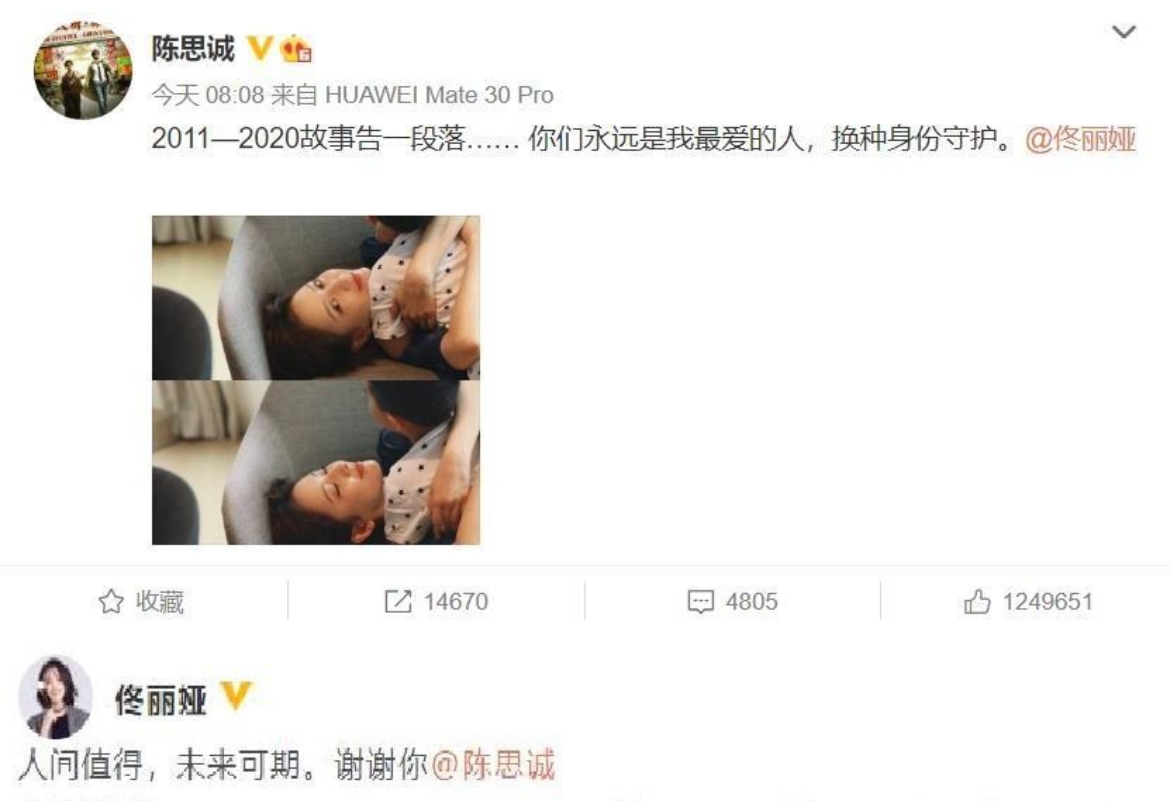Click the 收藏 favorite label
Viewport: 1170px width, 801px height.
pos(159,602)
